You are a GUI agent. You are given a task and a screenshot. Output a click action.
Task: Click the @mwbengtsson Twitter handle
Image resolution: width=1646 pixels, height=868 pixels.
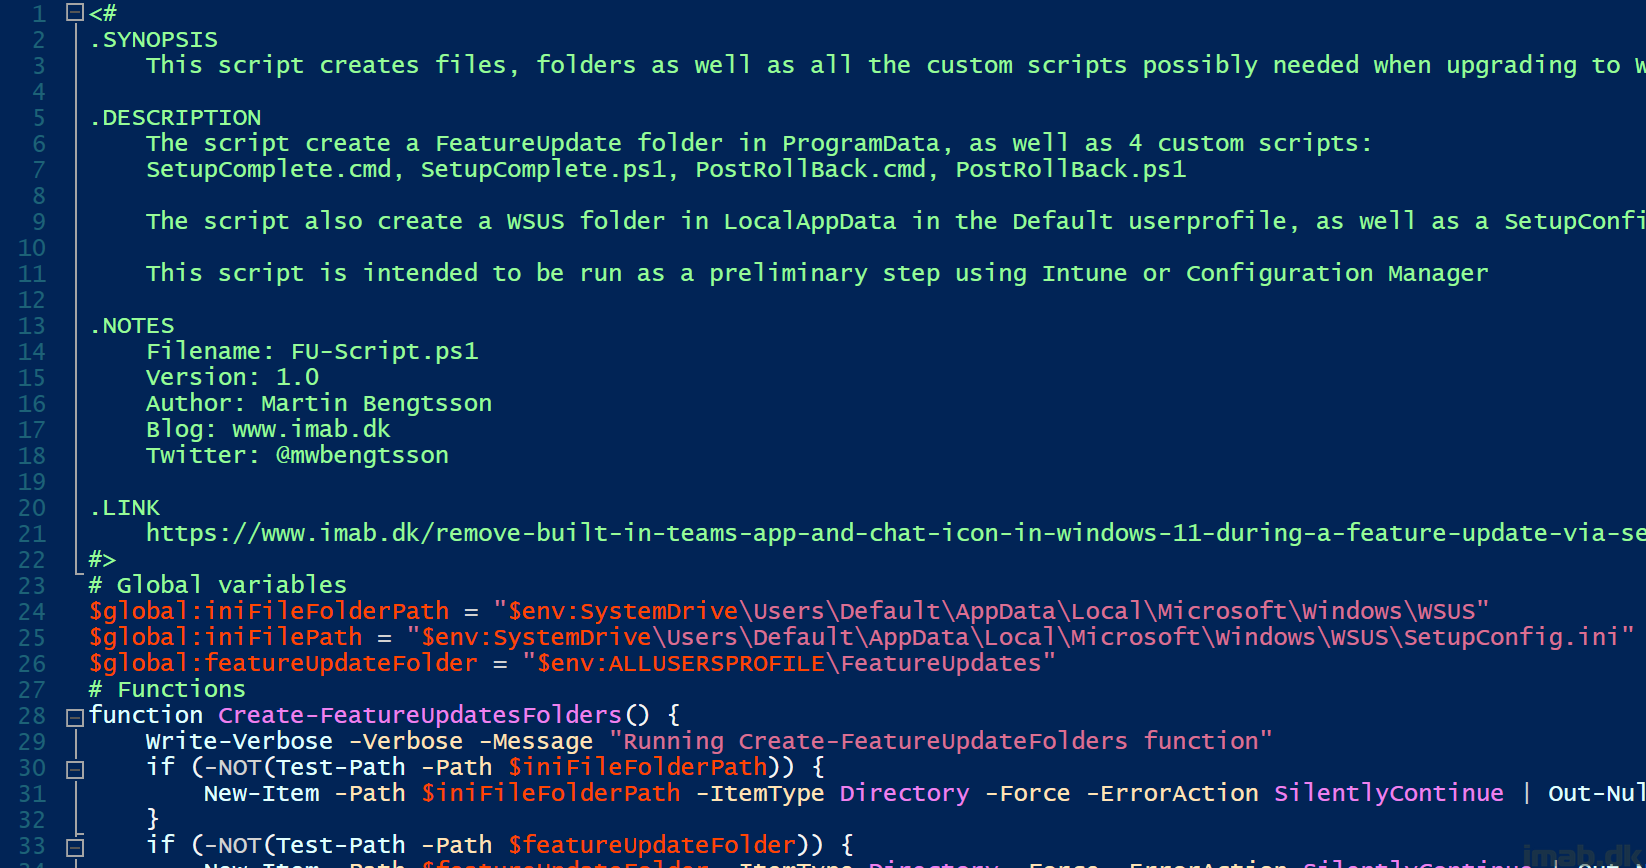362,455
